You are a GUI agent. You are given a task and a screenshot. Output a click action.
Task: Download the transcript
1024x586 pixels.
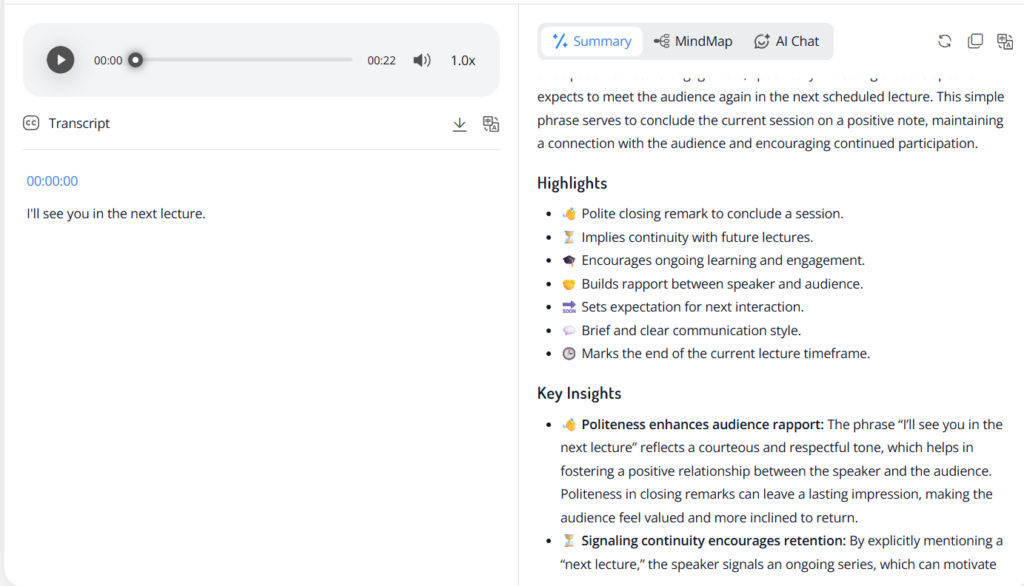coord(460,124)
